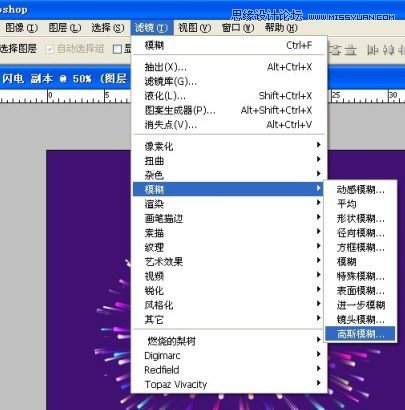Screen dimensions: 405x410
Task: Choose 形状模糊... option
Action: [360, 219]
